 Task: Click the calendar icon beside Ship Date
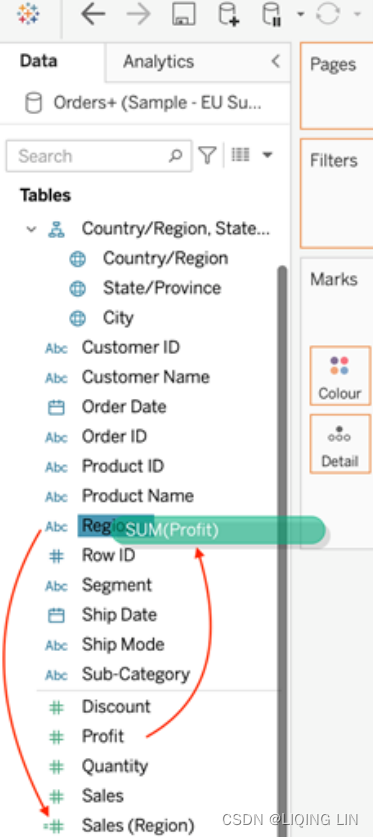56,616
